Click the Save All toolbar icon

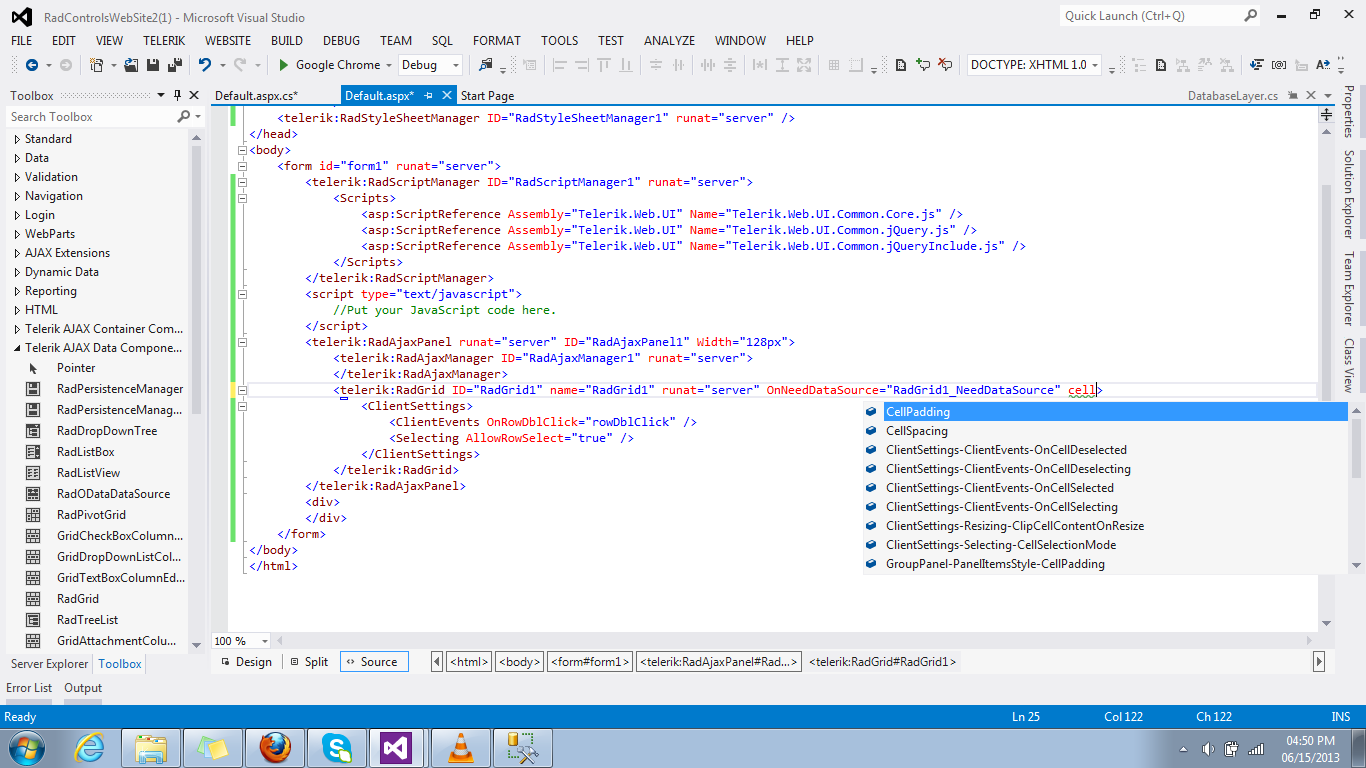coord(175,65)
